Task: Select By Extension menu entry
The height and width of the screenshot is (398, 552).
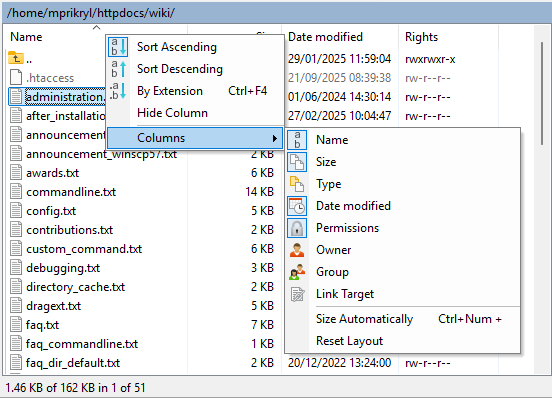Action: pos(195,91)
